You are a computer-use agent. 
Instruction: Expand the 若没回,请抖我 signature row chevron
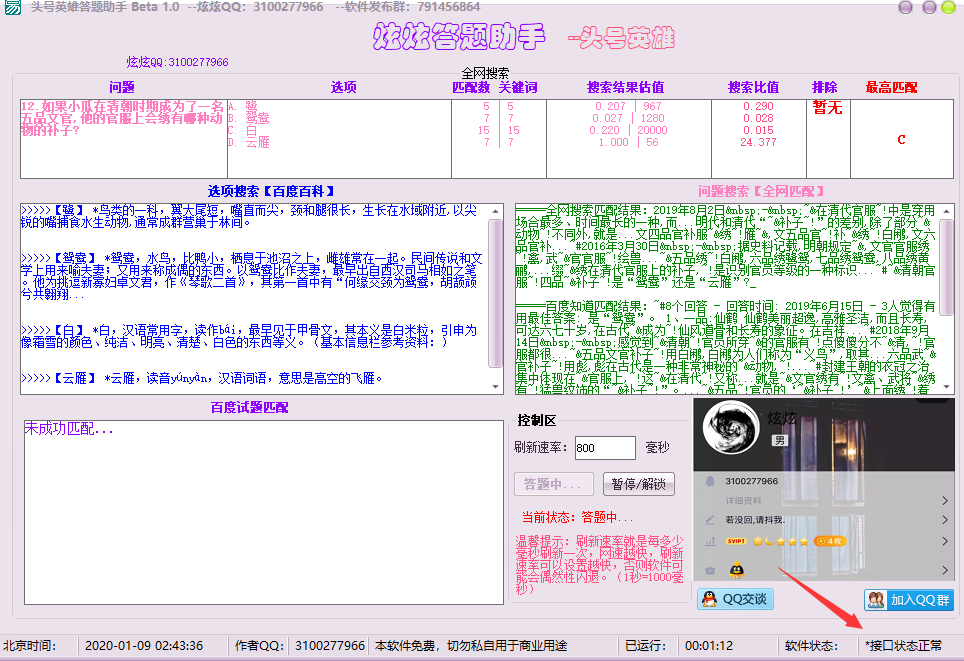(x=945, y=520)
